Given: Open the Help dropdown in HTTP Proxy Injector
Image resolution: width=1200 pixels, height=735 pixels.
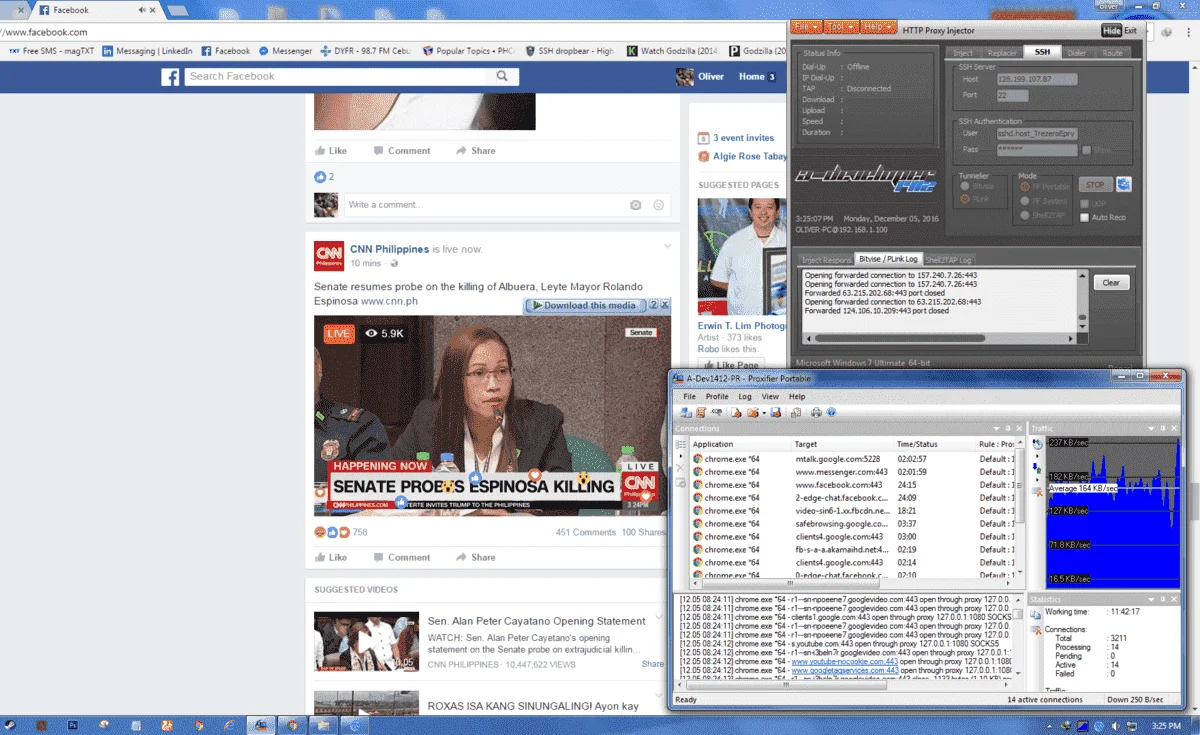Looking at the screenshot, I should 879,27.
